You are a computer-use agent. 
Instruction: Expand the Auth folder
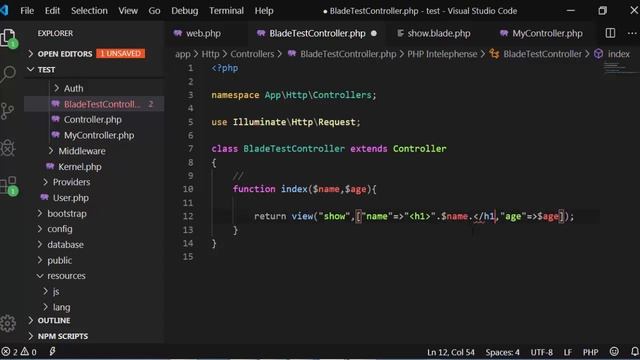tap(56, 88)
